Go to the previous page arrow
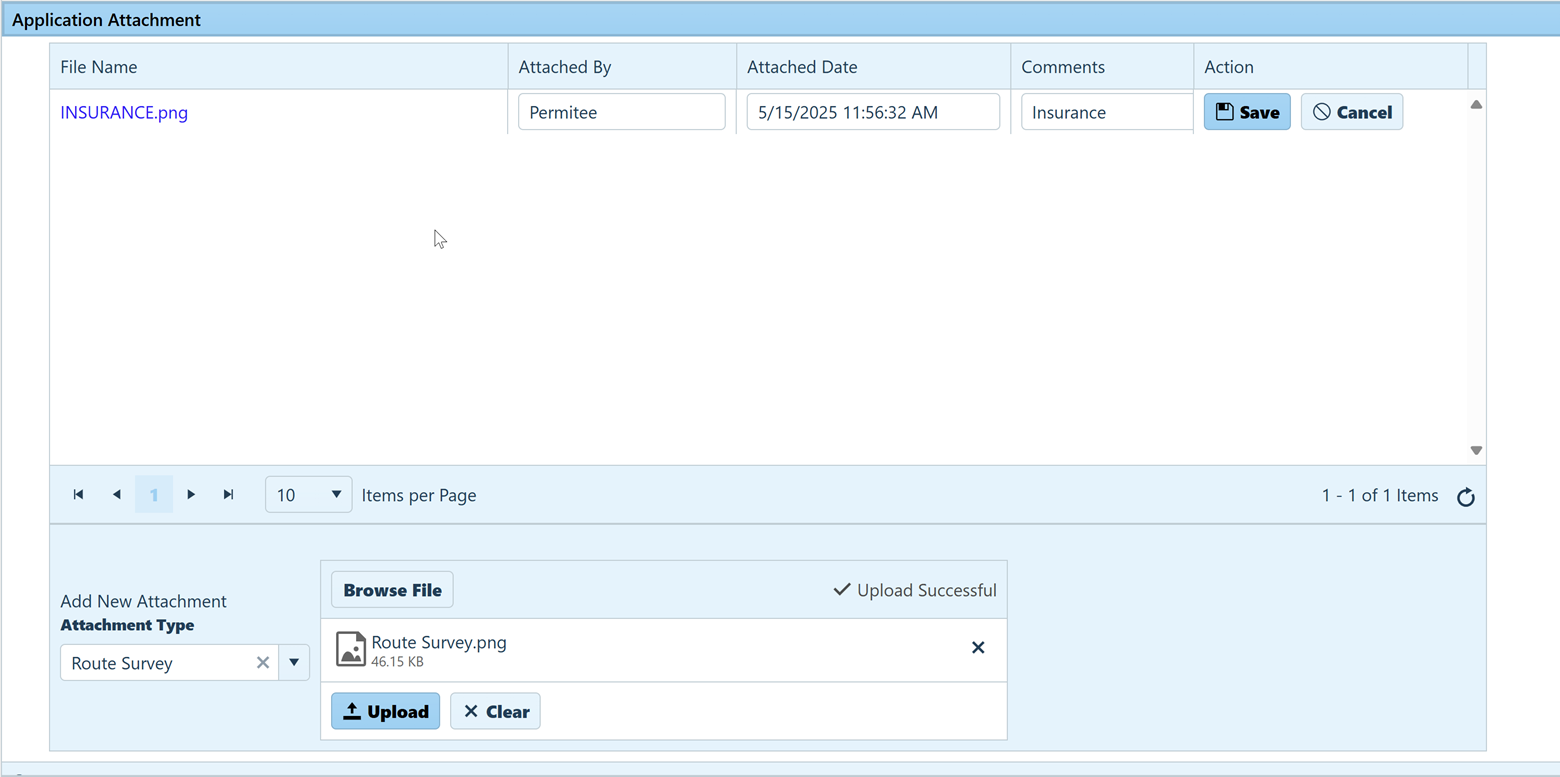The width and height of the screenshot is (1560, 777). [116, 495]
